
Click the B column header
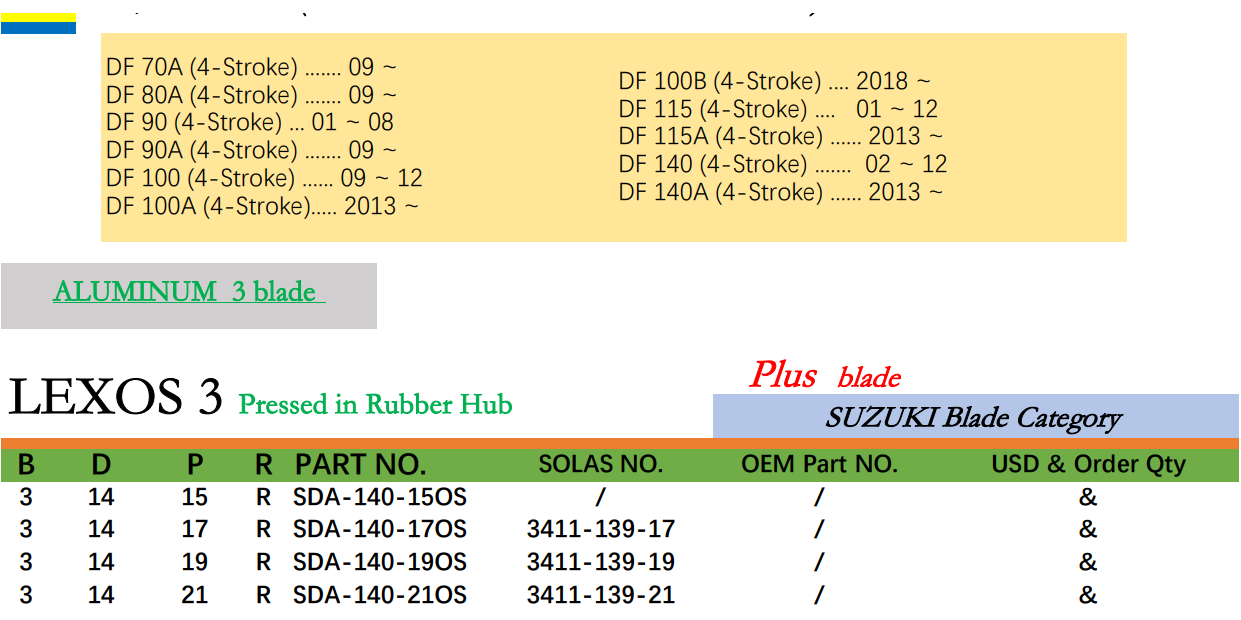click(26, 465)
